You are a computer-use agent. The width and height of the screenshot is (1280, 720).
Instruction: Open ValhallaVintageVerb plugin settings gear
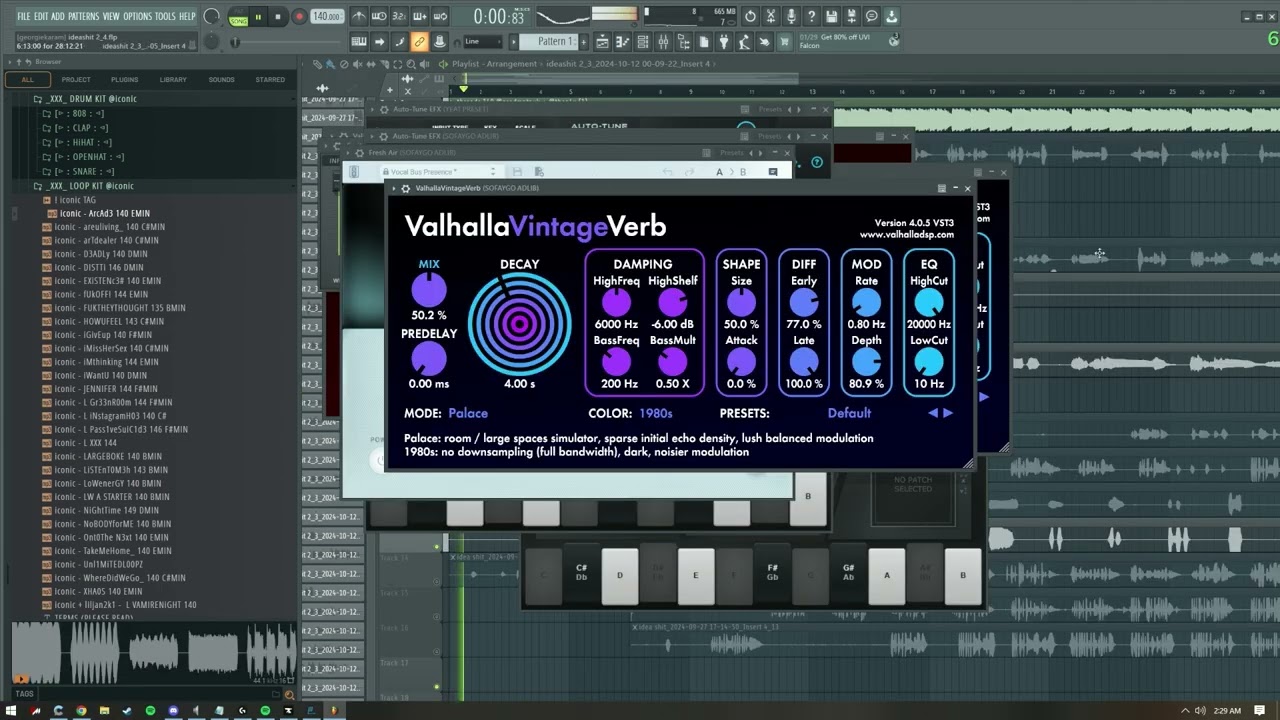(x=405, y=188)
